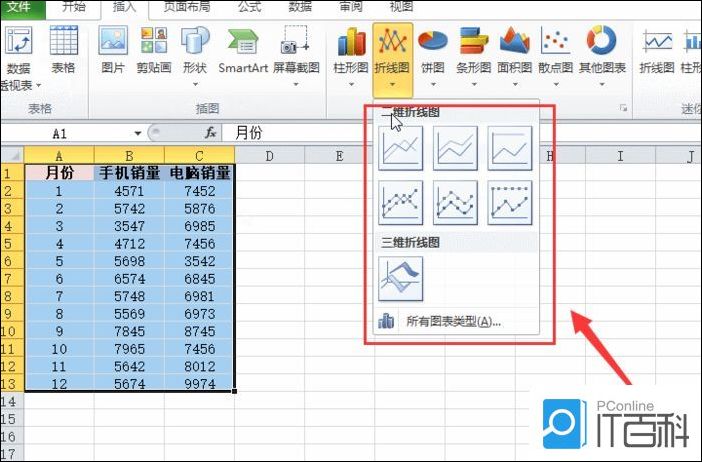The width and height of the screenshot is (702, 462).
Task: Select Column chart (柱形图) icon
Action: click(351, 42)
